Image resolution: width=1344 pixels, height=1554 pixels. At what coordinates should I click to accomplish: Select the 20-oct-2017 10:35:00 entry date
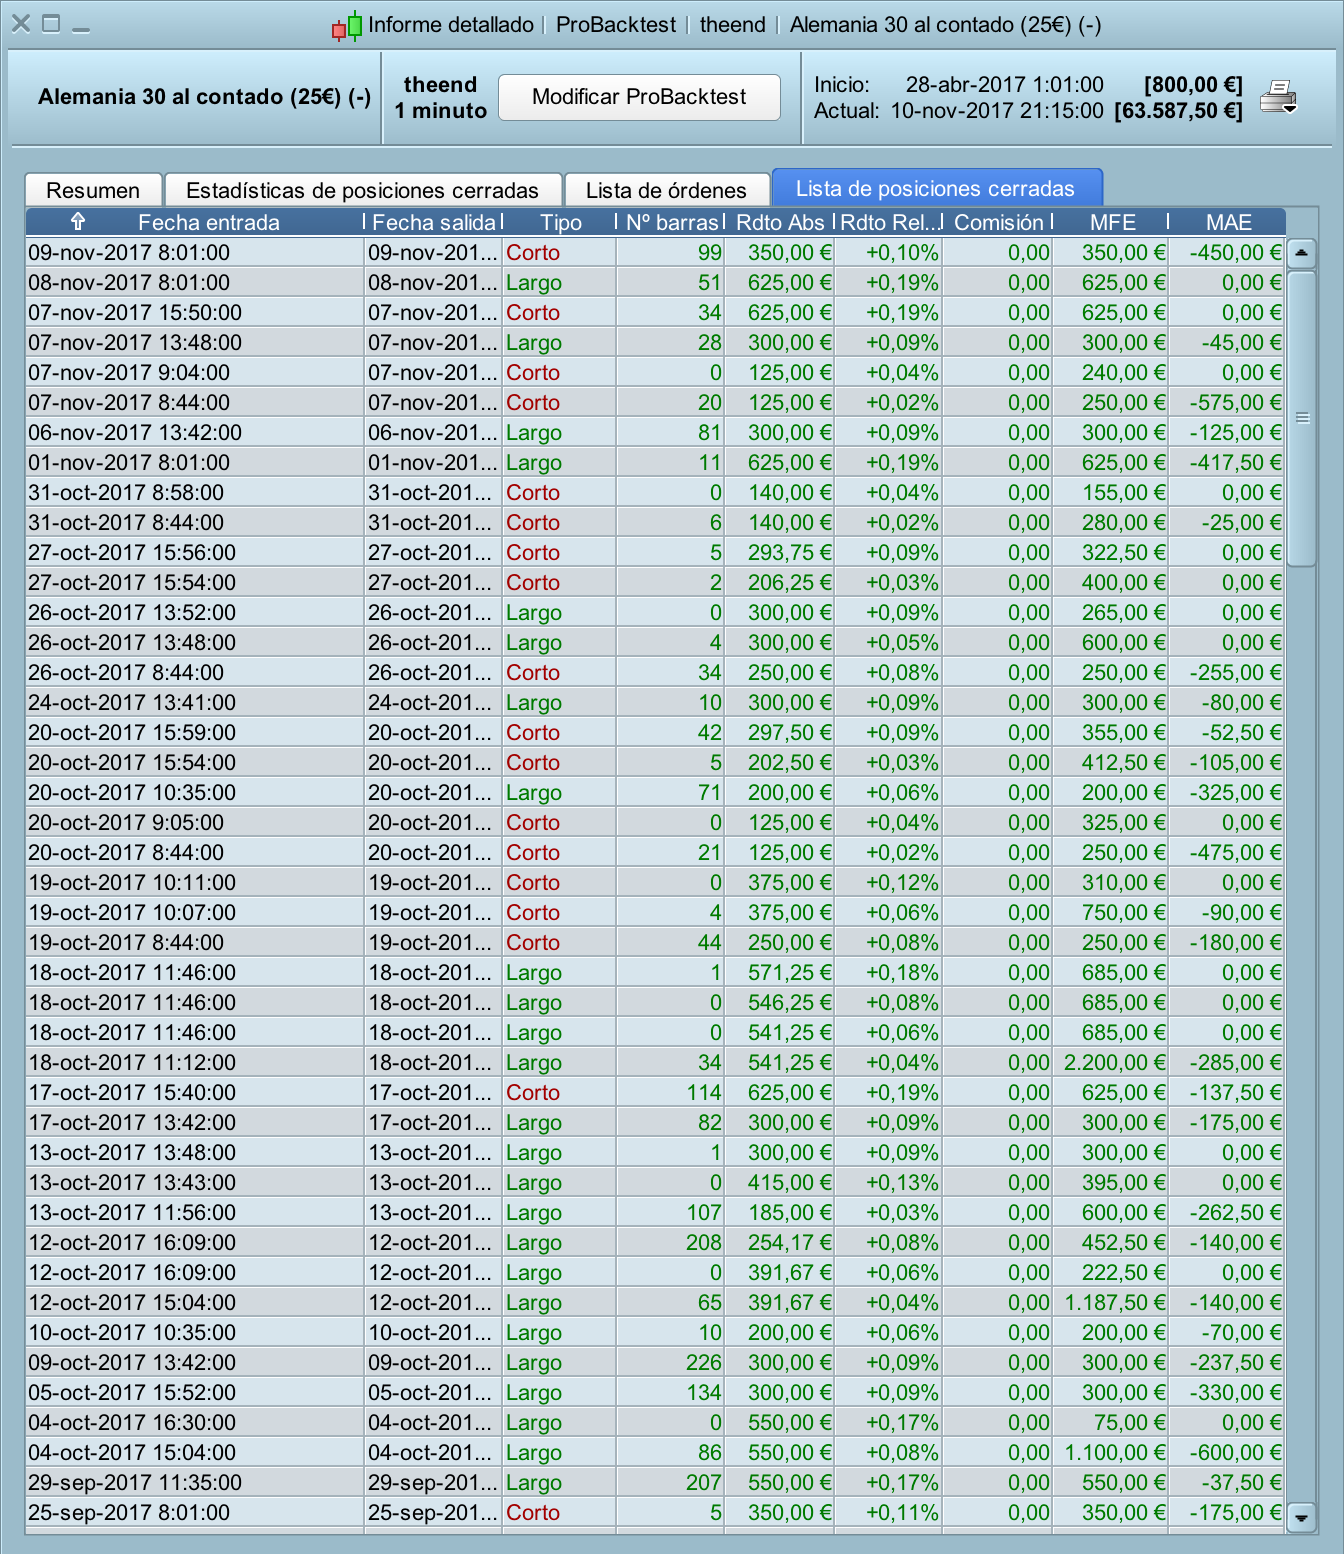132,793
